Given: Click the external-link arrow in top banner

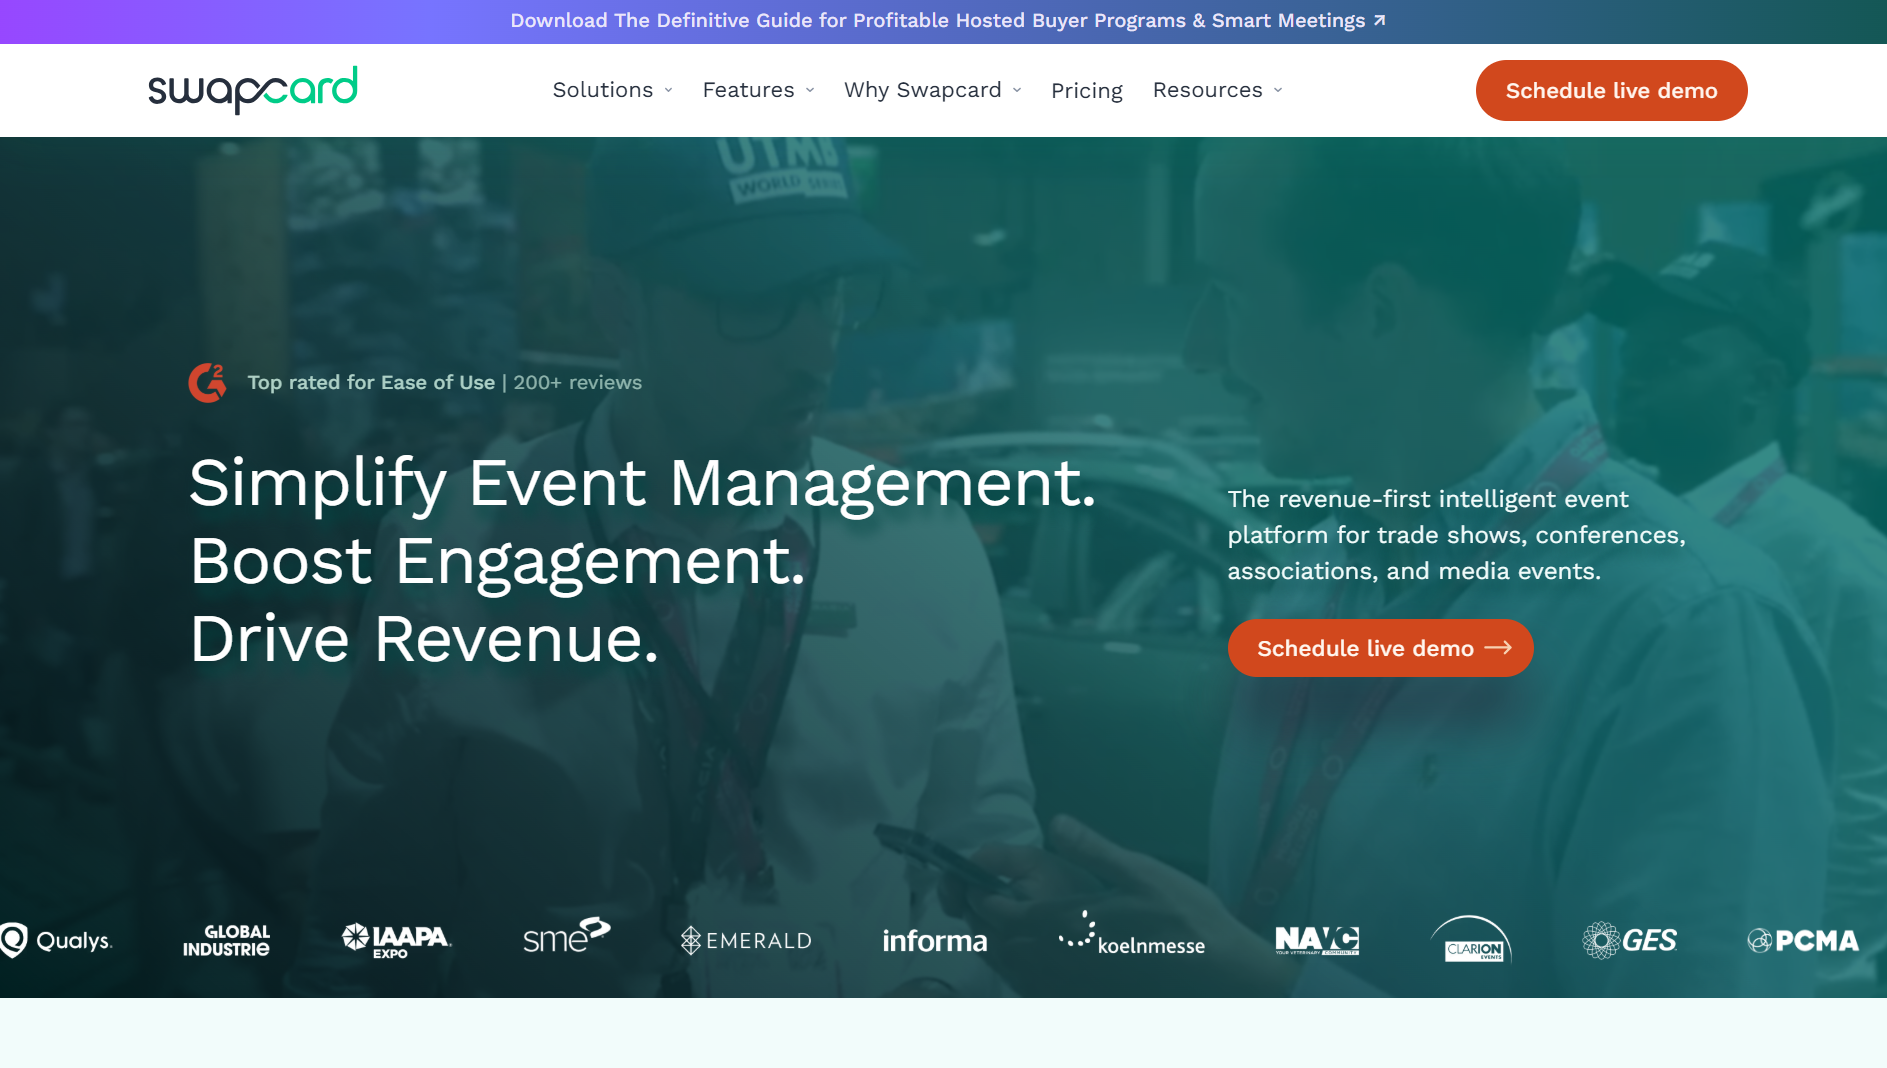Looking at the screenshot, I should coord(1380,20).
